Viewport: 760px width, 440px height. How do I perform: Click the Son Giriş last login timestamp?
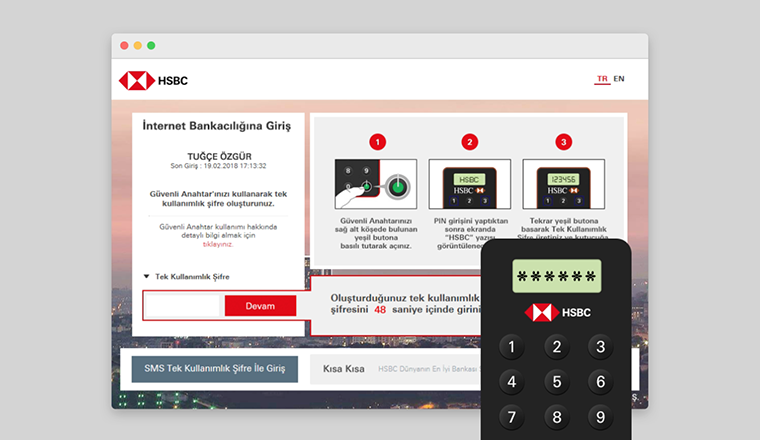pyautogui.click(x=218, y=166)
